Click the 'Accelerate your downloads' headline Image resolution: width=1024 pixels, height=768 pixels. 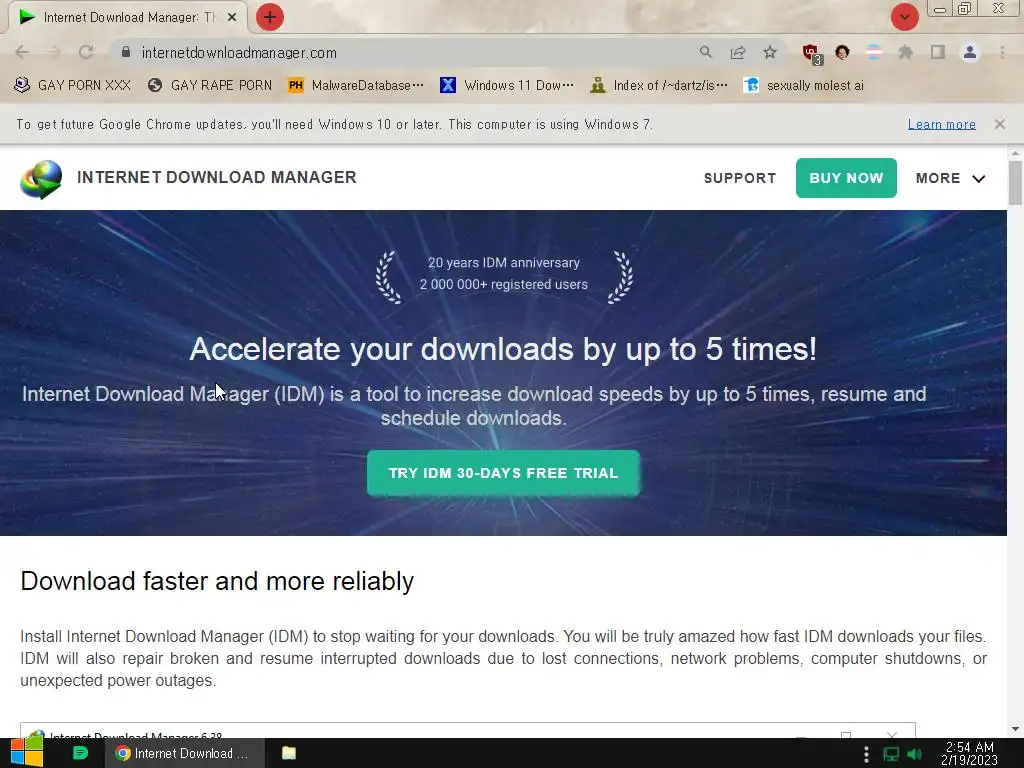503,349
